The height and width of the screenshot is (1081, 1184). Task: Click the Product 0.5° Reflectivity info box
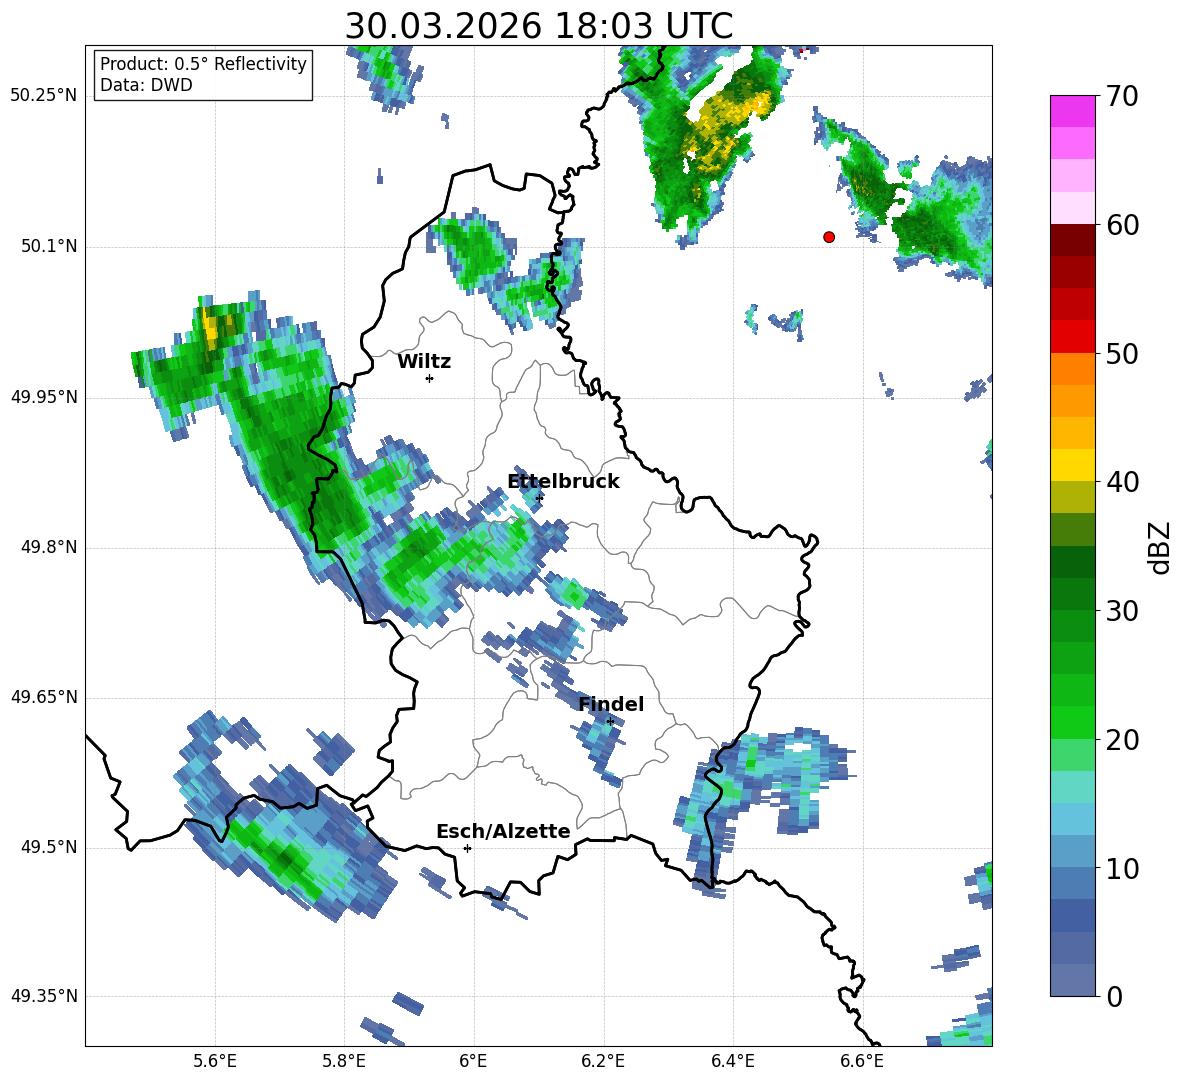pyautogui.click(x=203, y=74)
